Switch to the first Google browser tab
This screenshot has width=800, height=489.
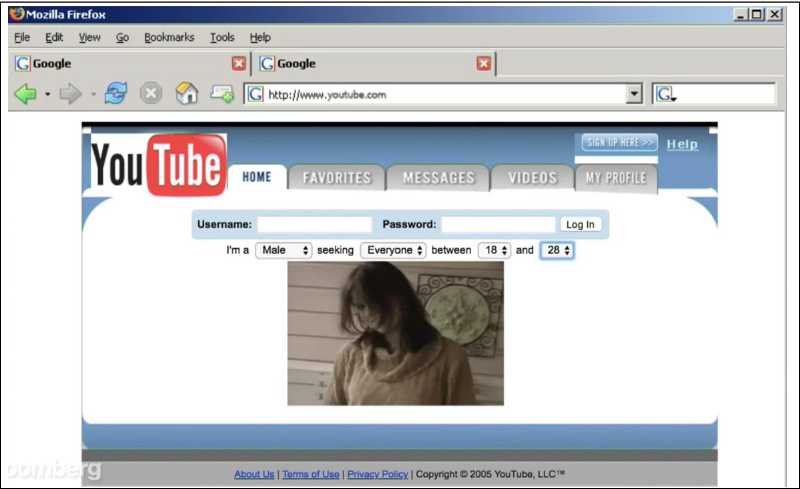129,63
